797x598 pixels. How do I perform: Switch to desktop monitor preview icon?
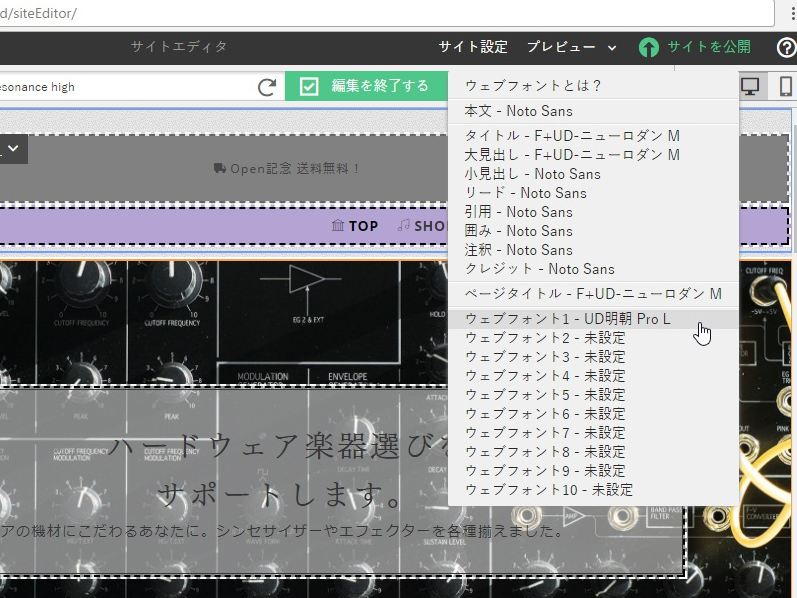(750, 86)
